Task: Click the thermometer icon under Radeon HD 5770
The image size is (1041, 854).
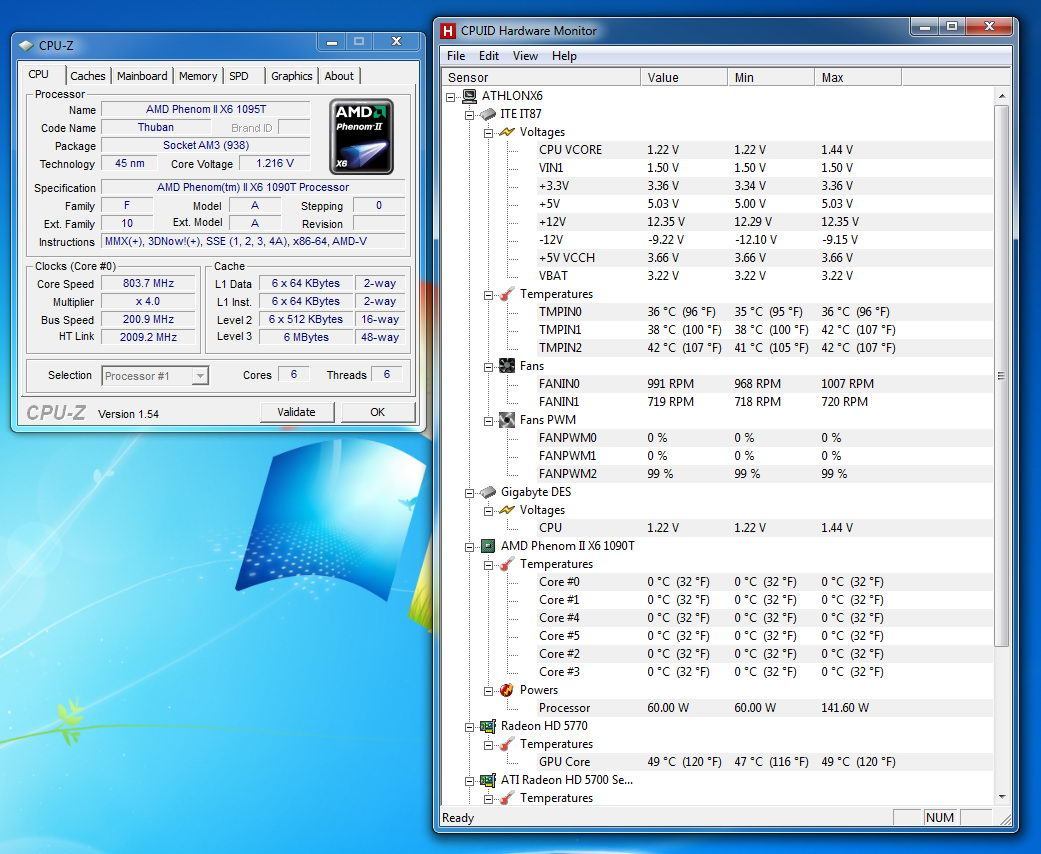Action: [507, 744]
